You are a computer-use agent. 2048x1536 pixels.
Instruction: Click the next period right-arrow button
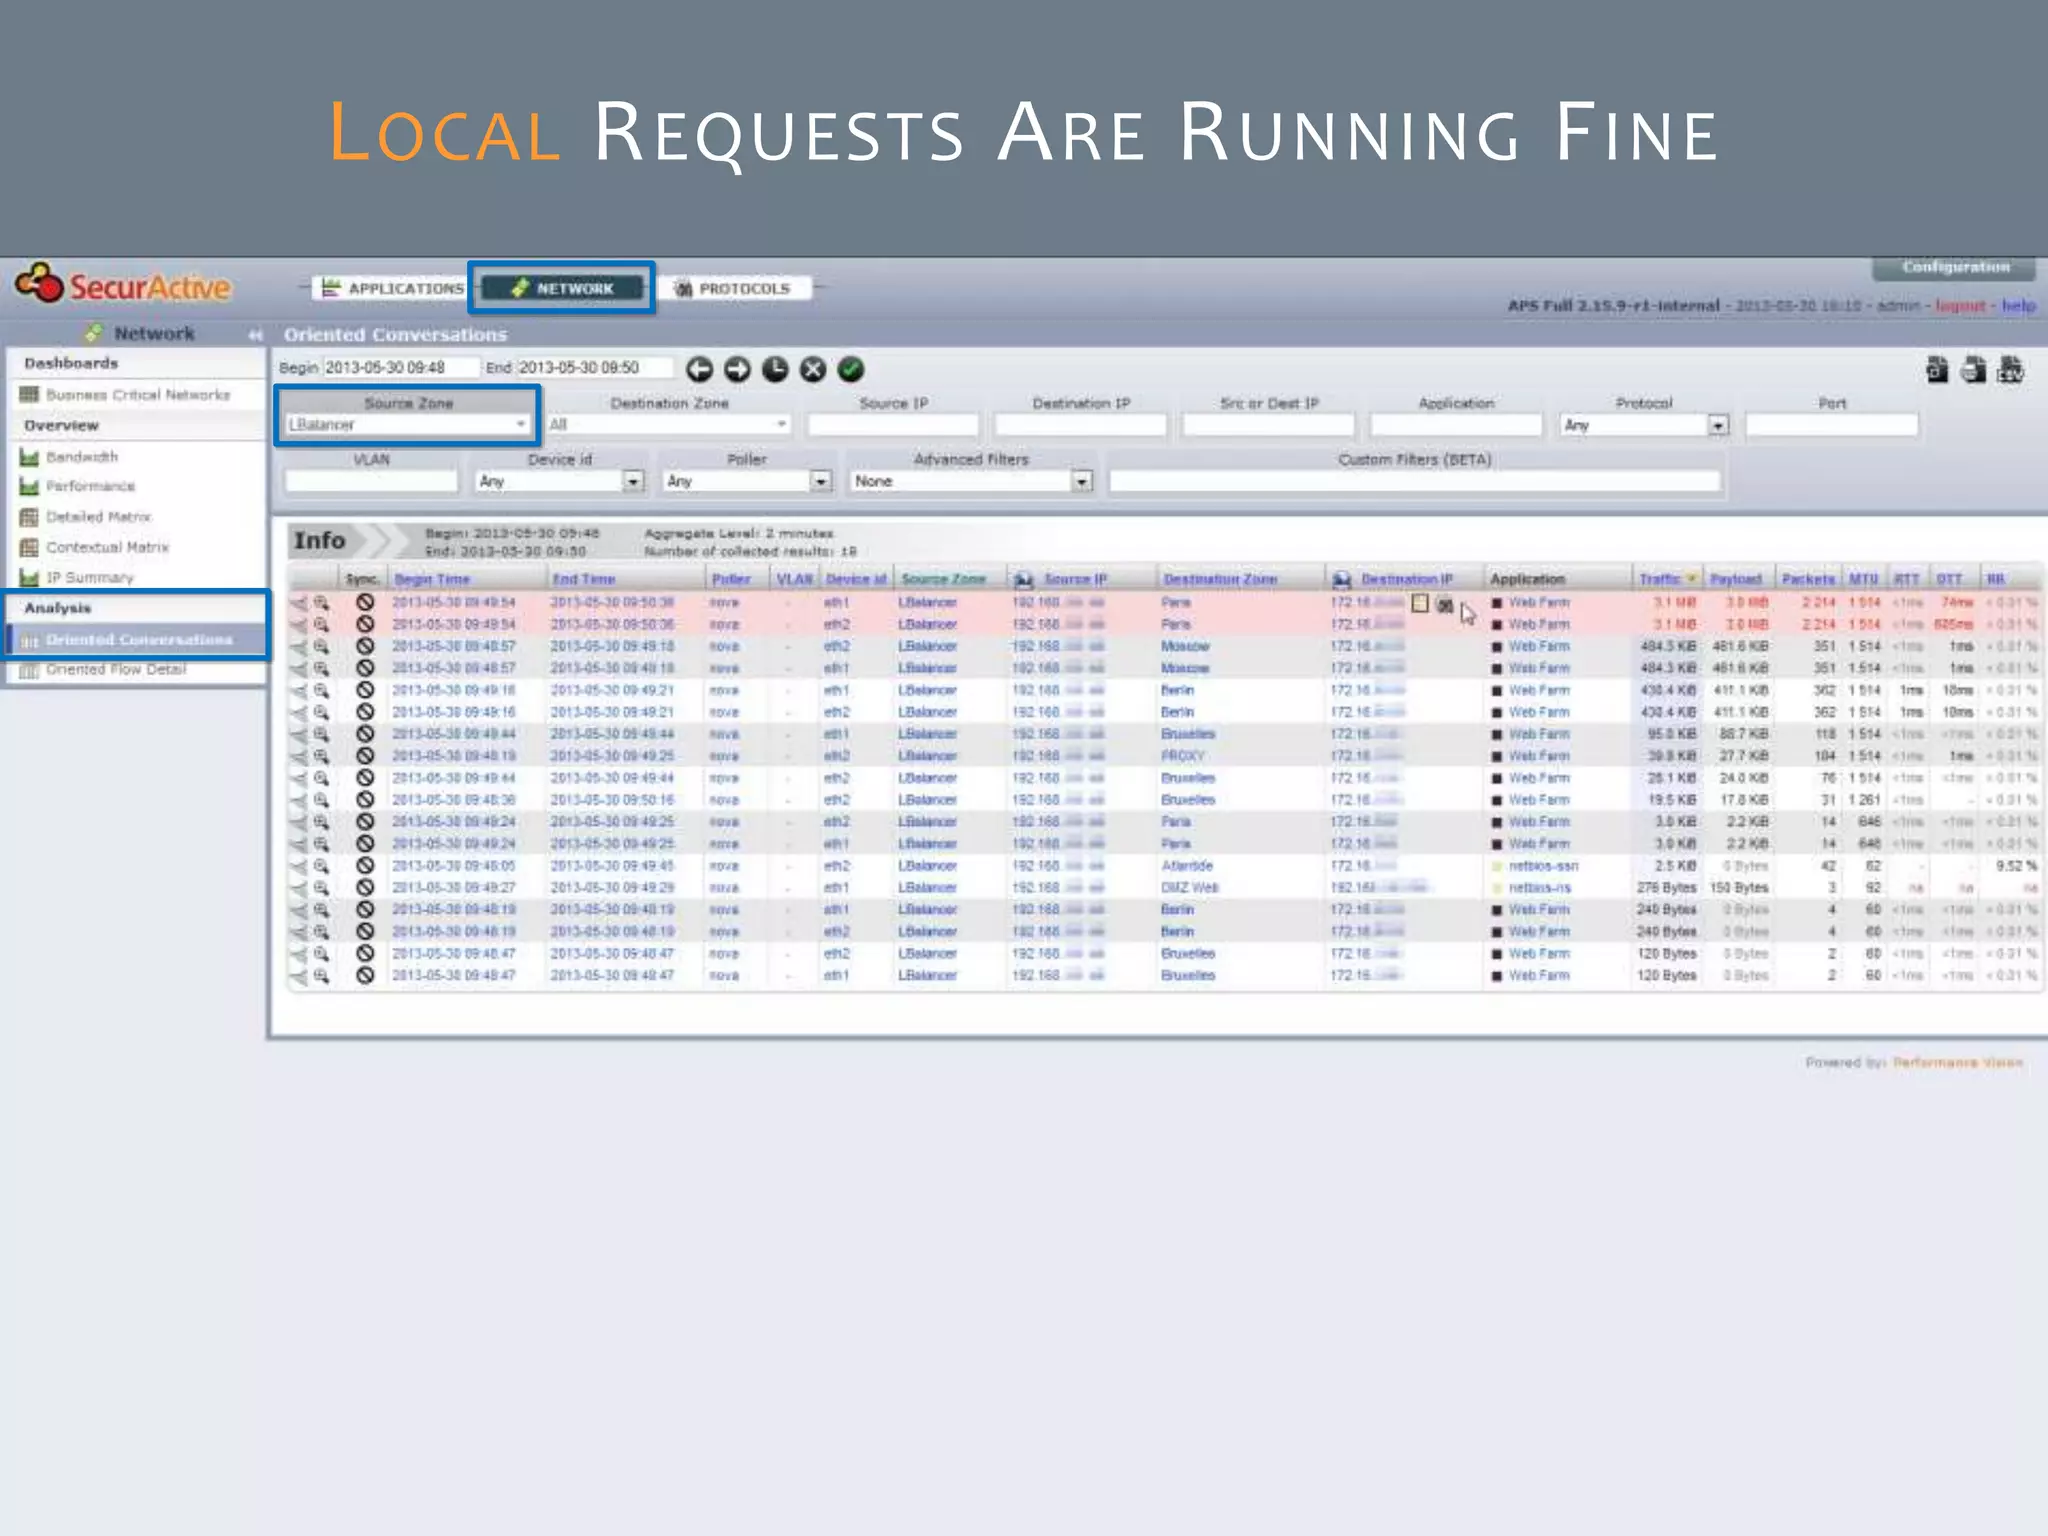(x=737, y=370)
